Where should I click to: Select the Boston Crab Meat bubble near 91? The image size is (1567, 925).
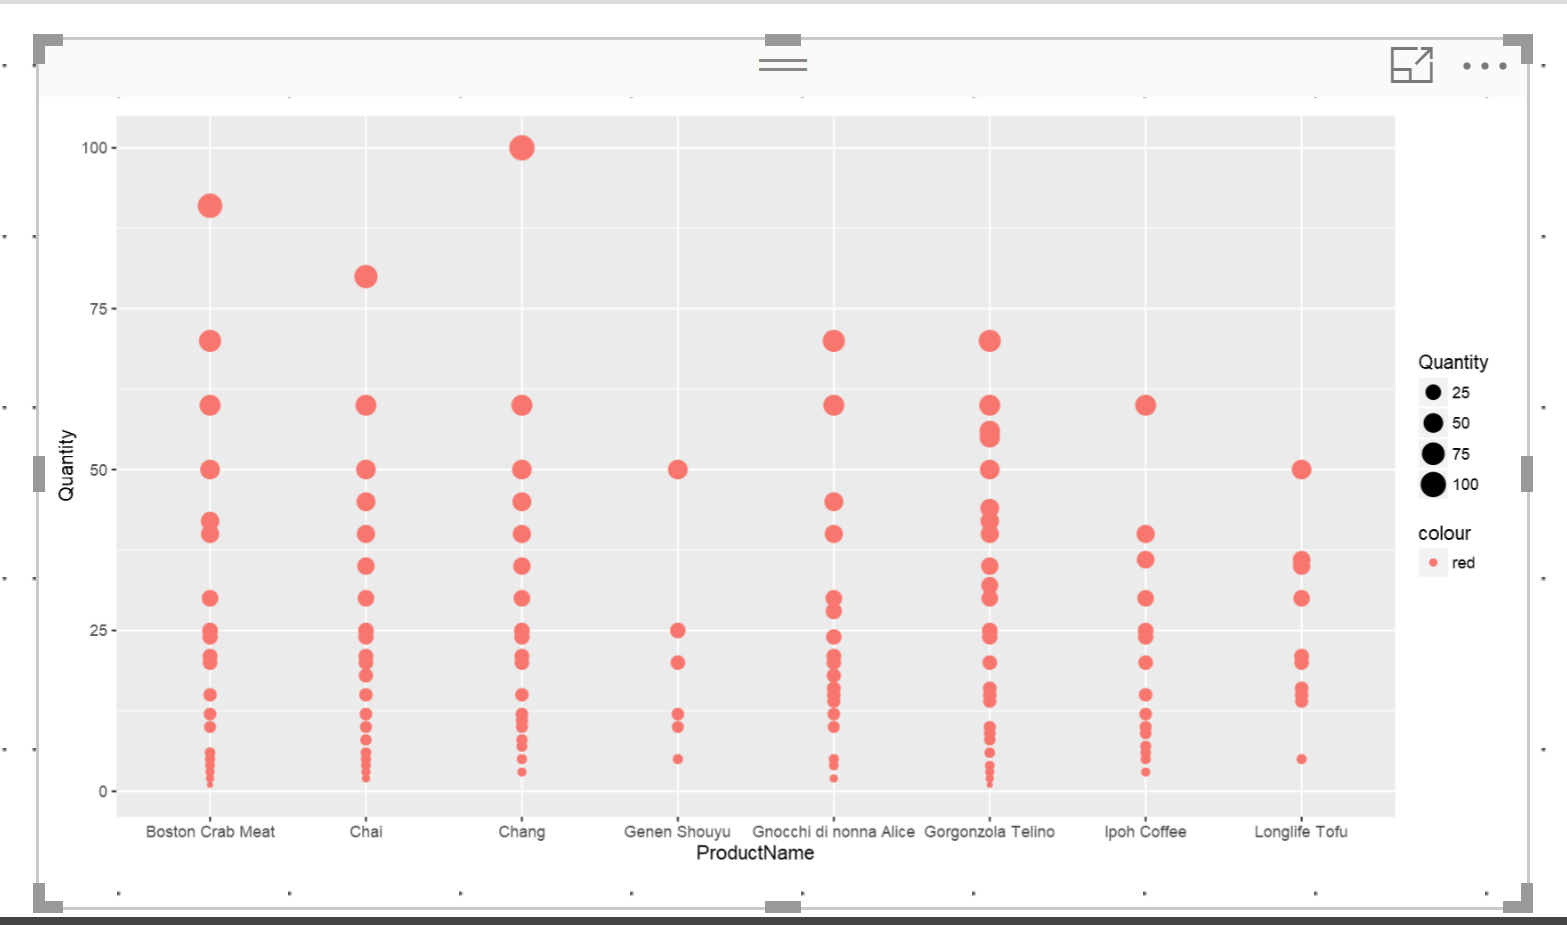(x=210, y=207)
